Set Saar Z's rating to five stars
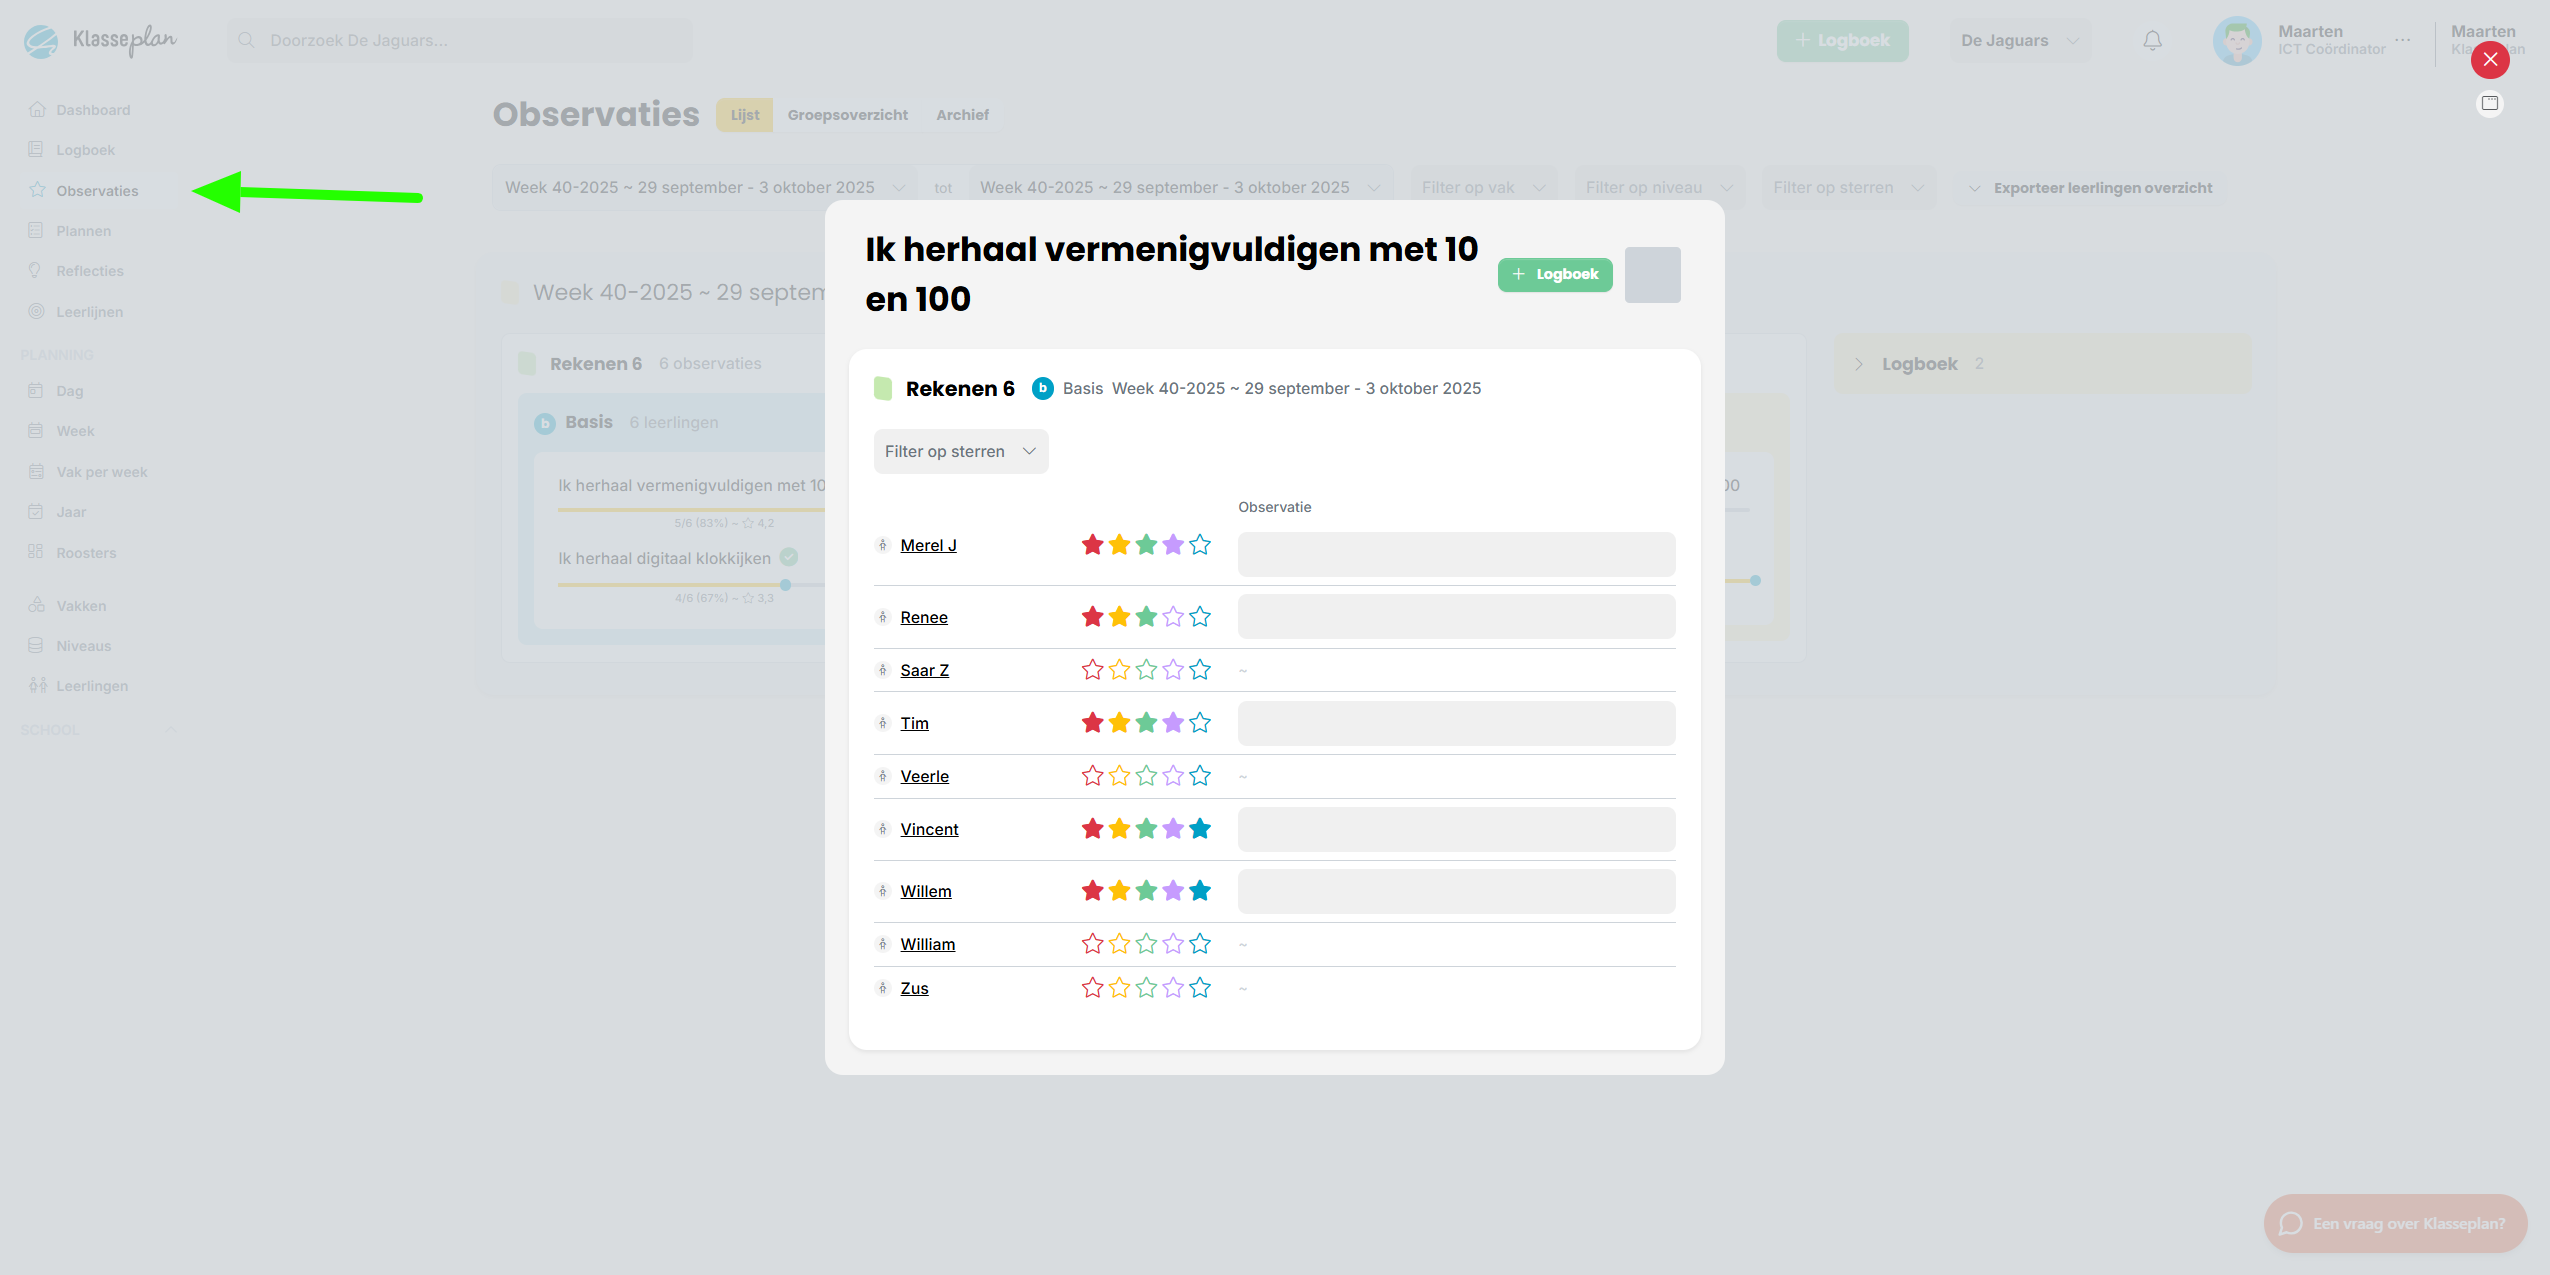Screen dimensions: 2550x1275 tap(1200, 670)
